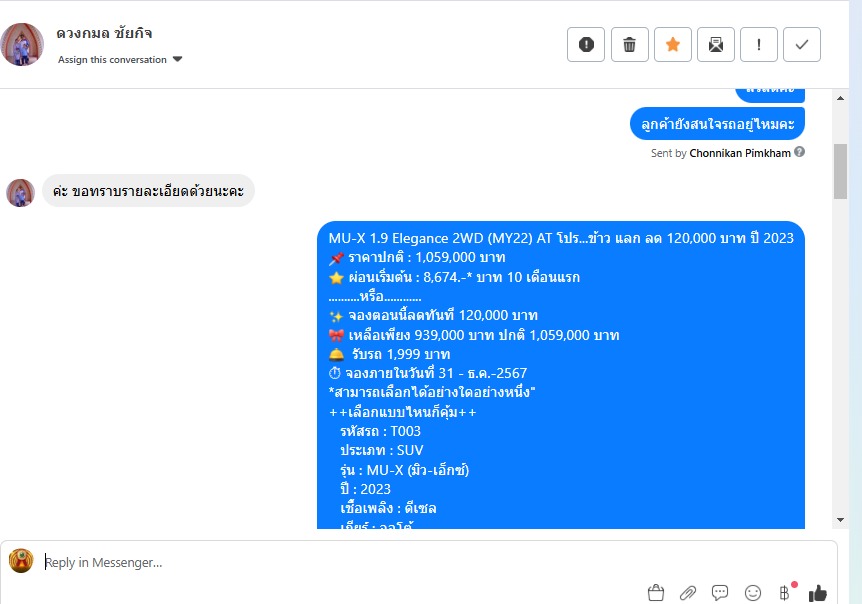Click the help icon next to Chonnikan Pimkham

coord(800,152)
